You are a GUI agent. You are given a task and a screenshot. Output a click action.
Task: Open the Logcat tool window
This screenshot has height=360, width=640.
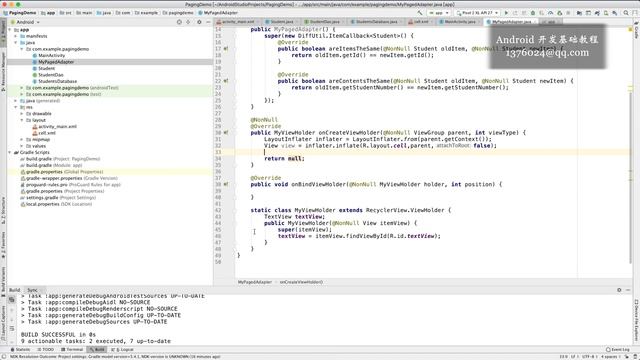[x=122, y=349]
